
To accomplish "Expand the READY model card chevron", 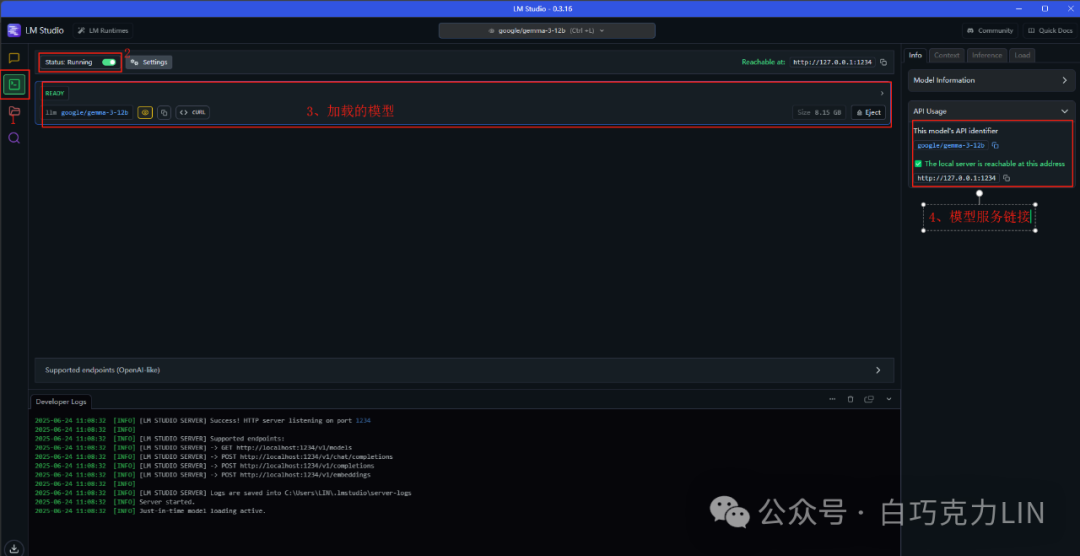I will (x=882, y=93).
